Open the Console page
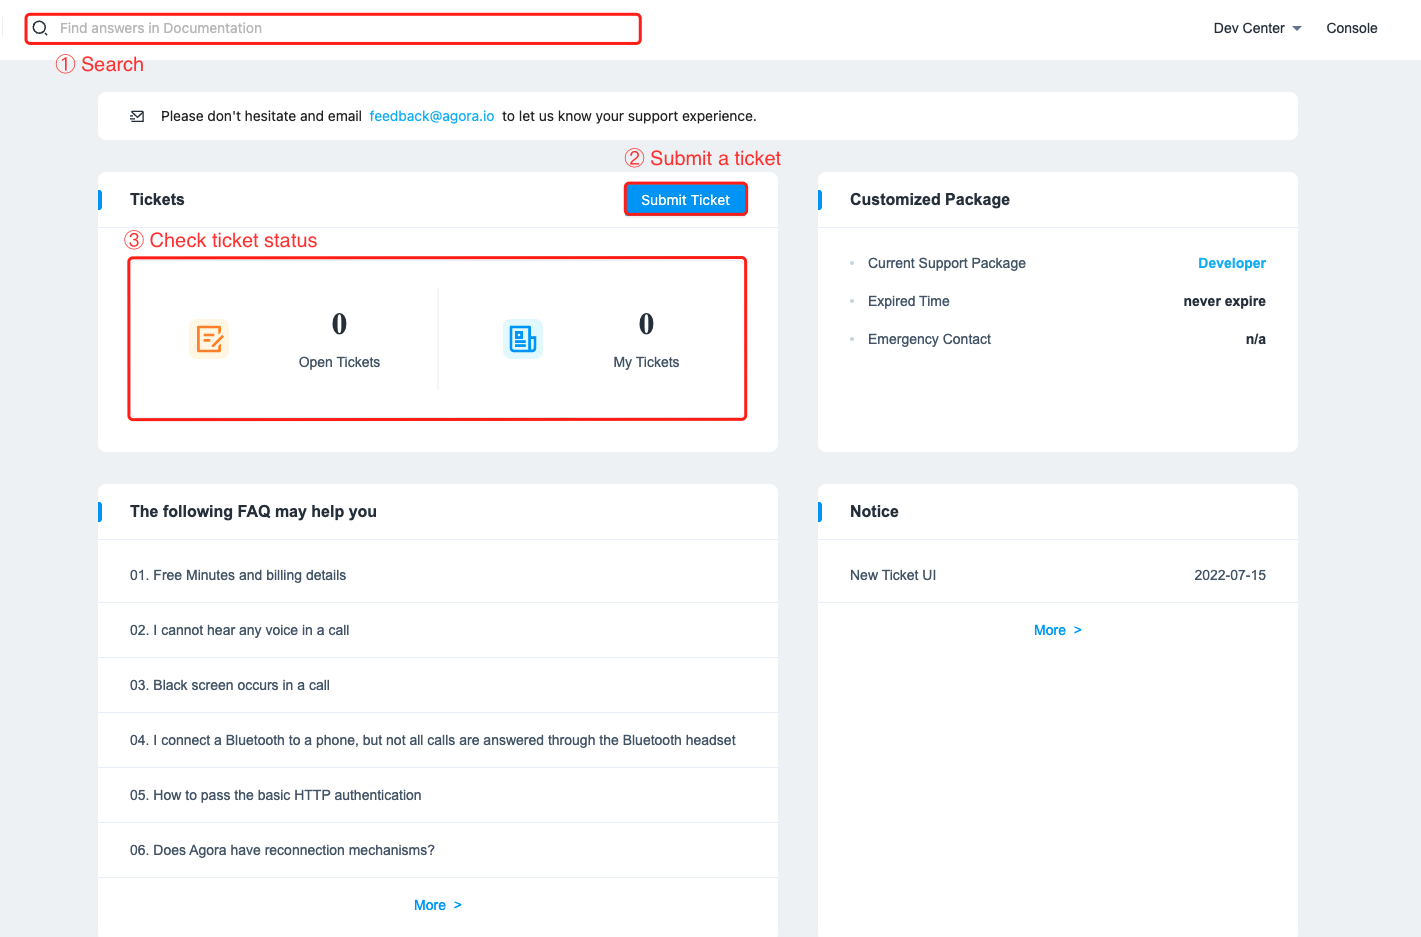 [1352, 28]
